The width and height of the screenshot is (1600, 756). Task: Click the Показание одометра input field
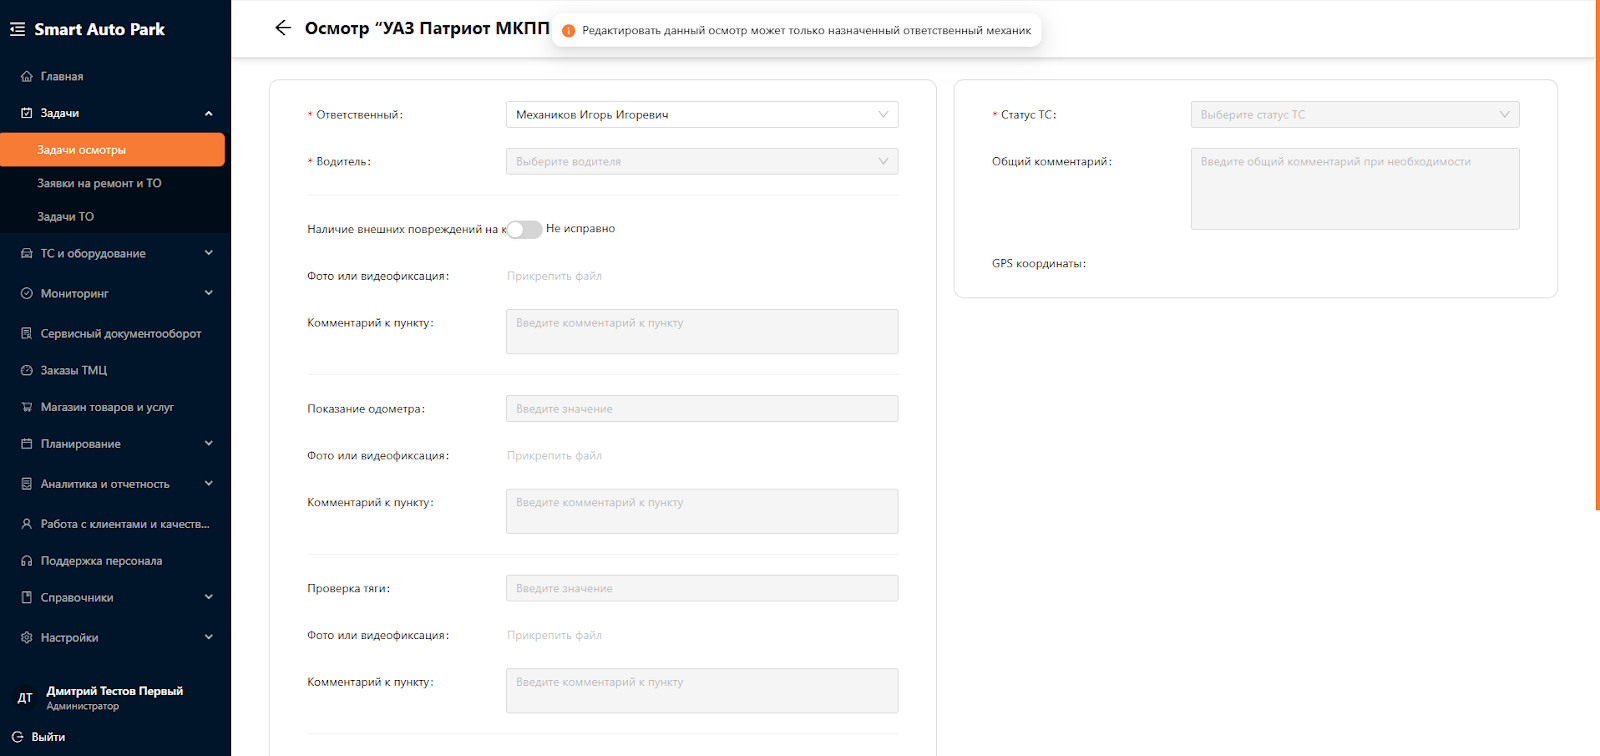pyautogui.click(x=701, y=409)
